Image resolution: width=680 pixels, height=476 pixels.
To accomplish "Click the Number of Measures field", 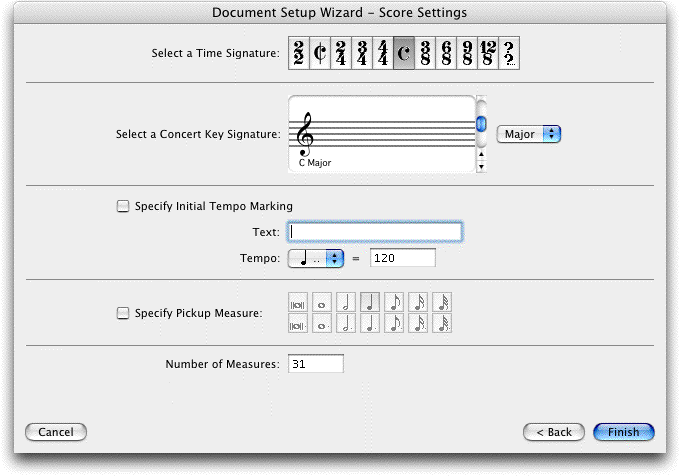I will coord(316,364).
